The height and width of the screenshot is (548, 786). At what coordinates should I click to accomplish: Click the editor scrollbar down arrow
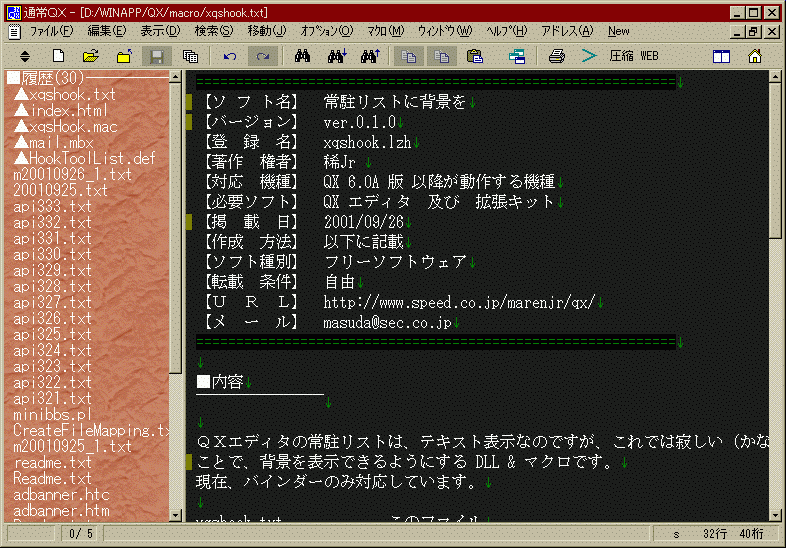[x=775, y=515]
